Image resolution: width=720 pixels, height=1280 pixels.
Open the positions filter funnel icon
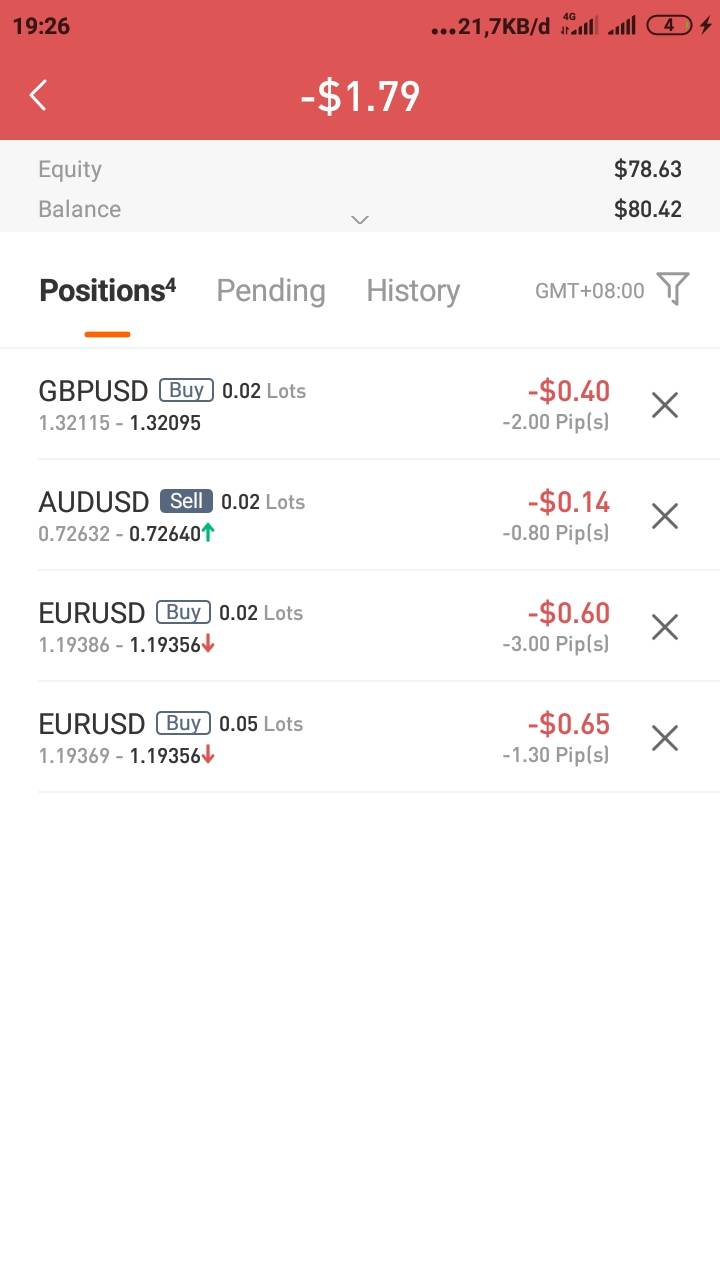click(673, 289)
